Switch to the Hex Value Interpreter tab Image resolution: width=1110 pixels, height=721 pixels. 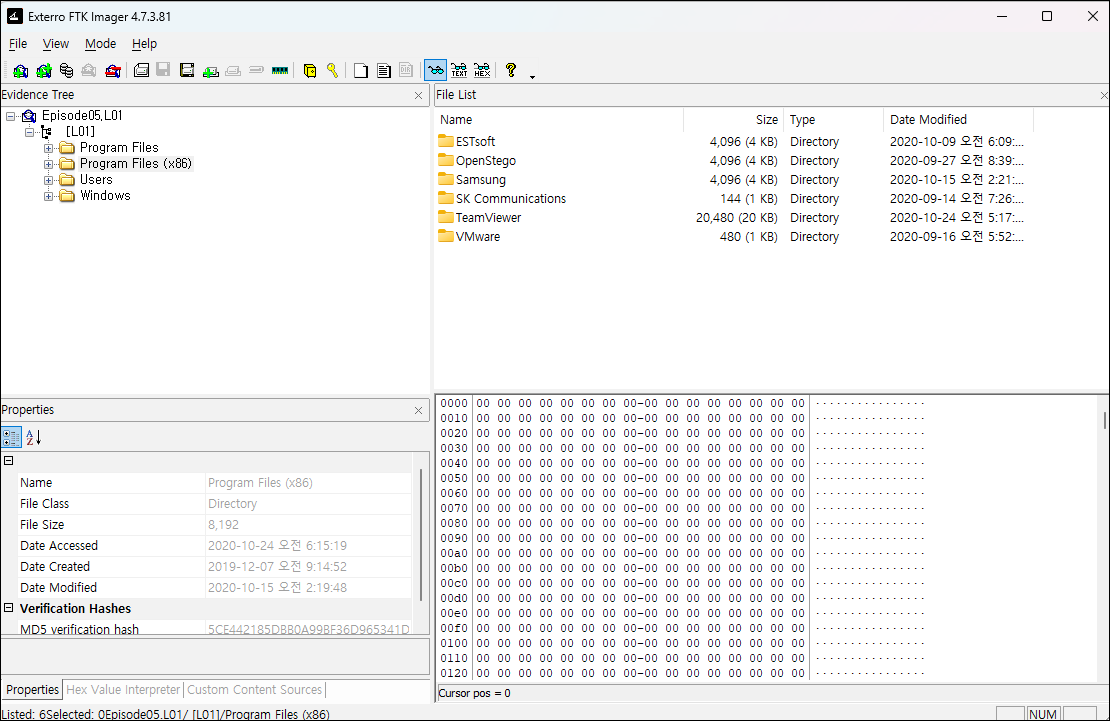(123, 690)
